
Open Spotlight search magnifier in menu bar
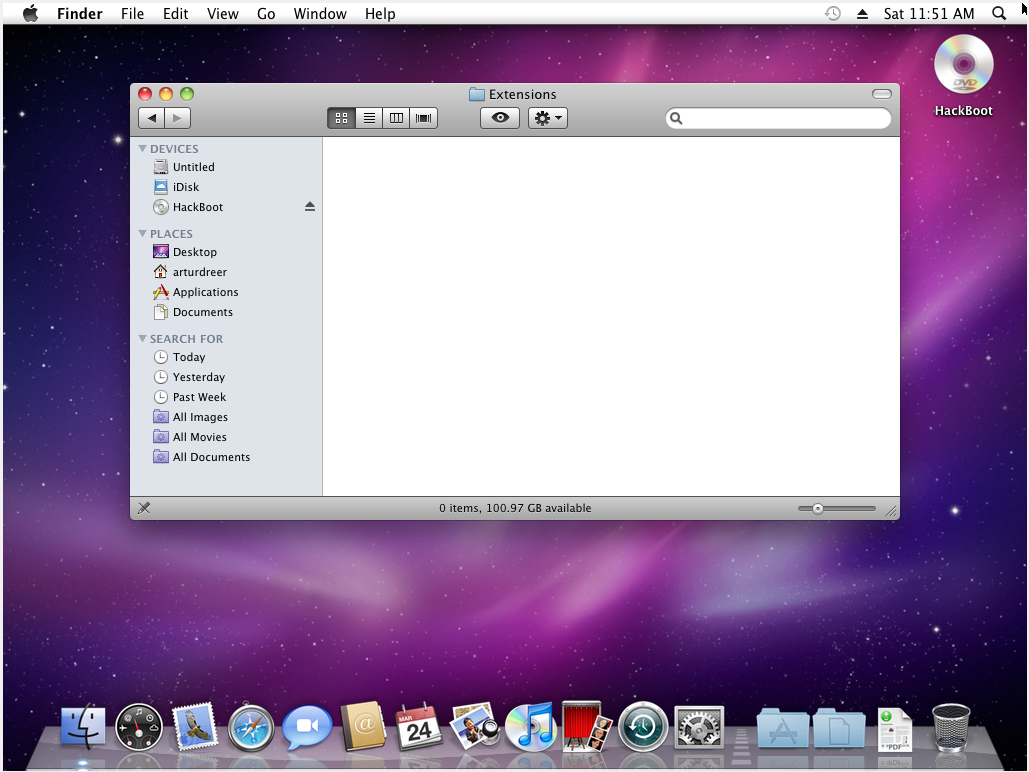pos(998,14)
